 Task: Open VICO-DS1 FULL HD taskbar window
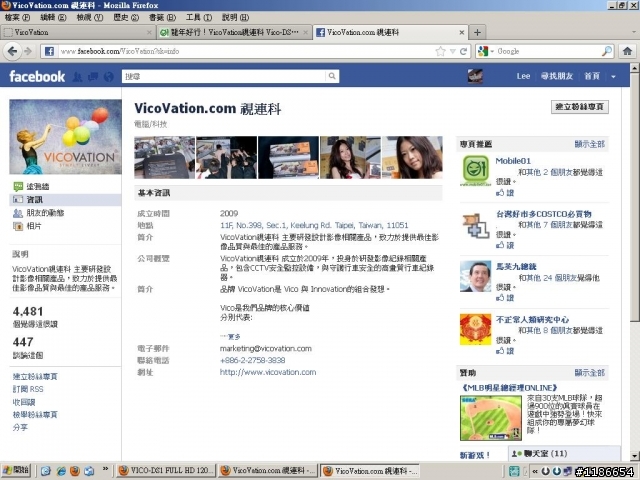(165, 471)
